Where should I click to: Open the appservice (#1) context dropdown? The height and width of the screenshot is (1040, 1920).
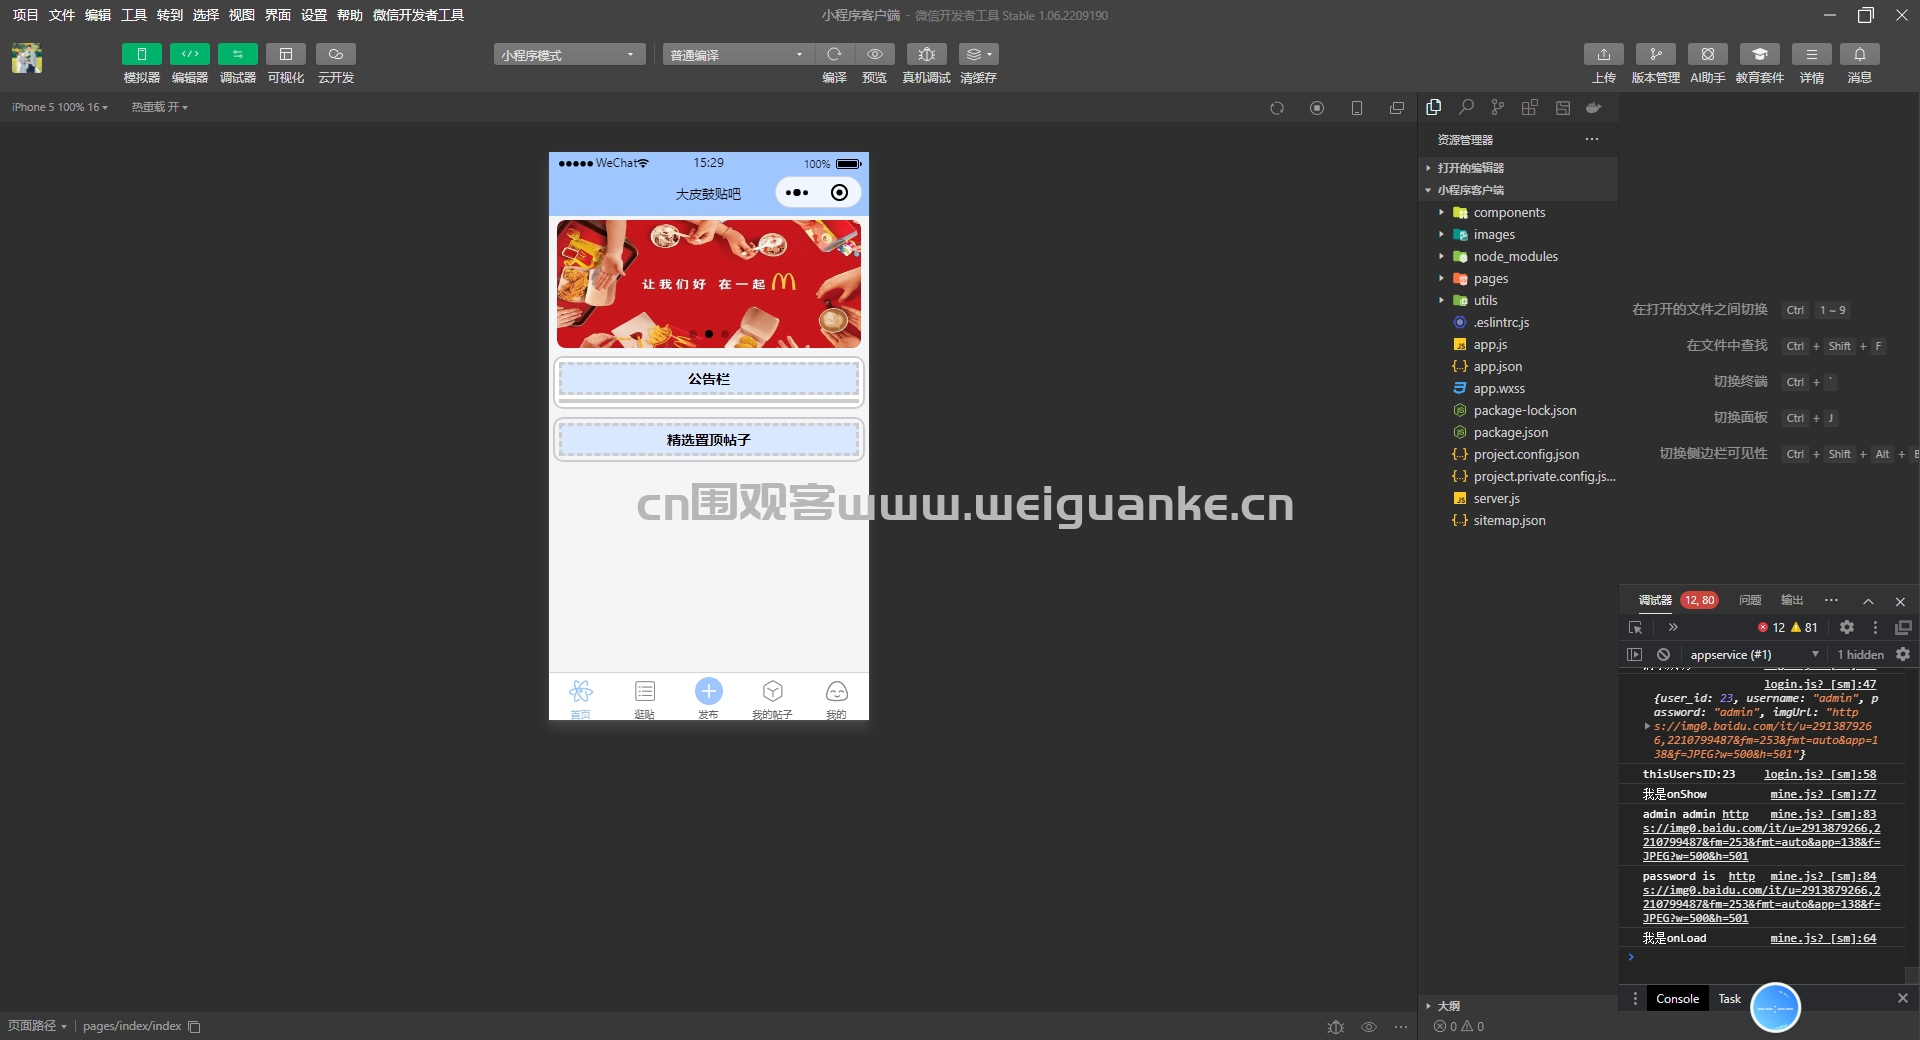click(x=1754, y=655)
